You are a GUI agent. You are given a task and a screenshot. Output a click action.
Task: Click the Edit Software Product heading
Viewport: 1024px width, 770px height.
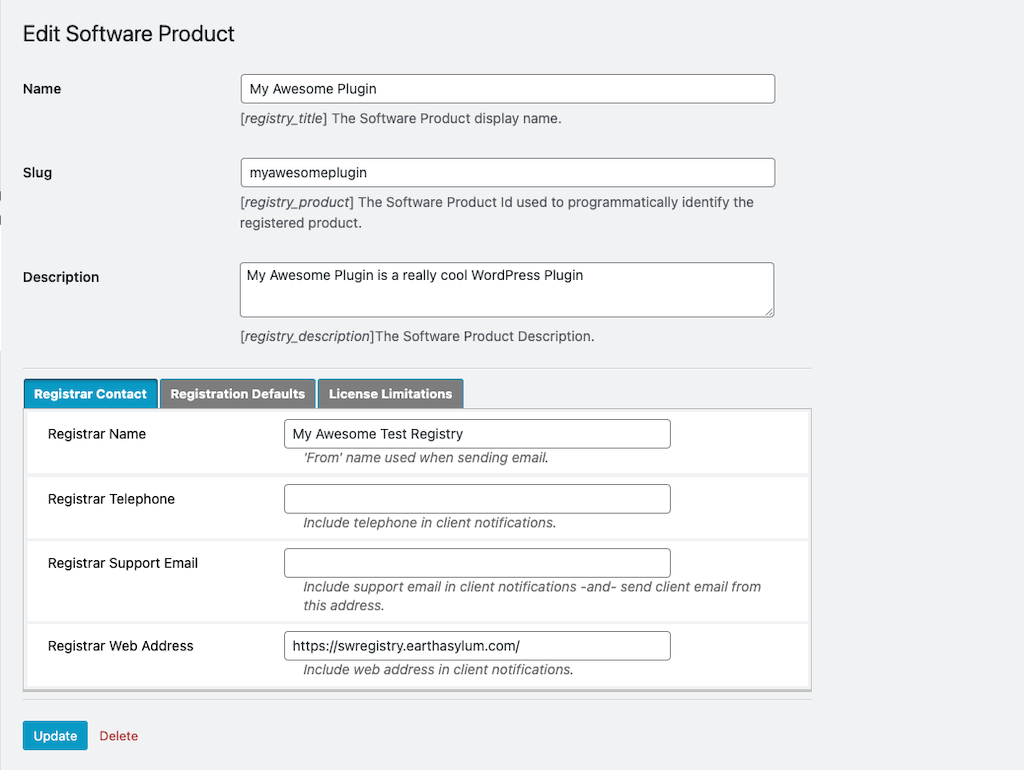129,34
